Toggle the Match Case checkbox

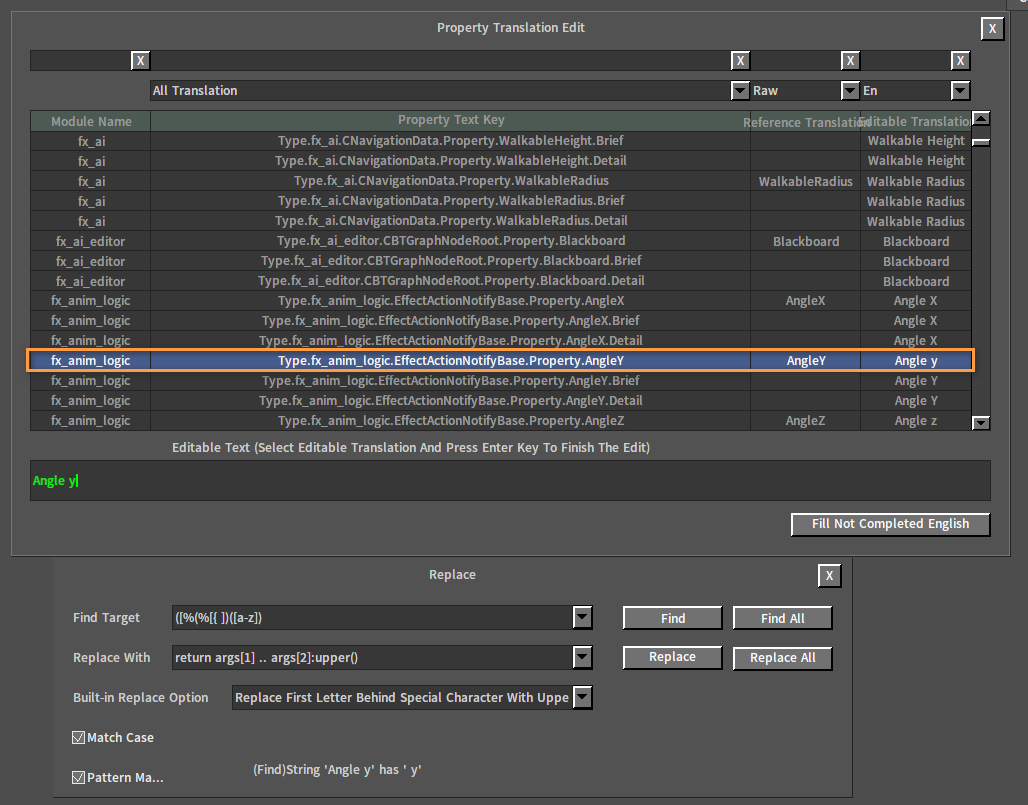78,737
